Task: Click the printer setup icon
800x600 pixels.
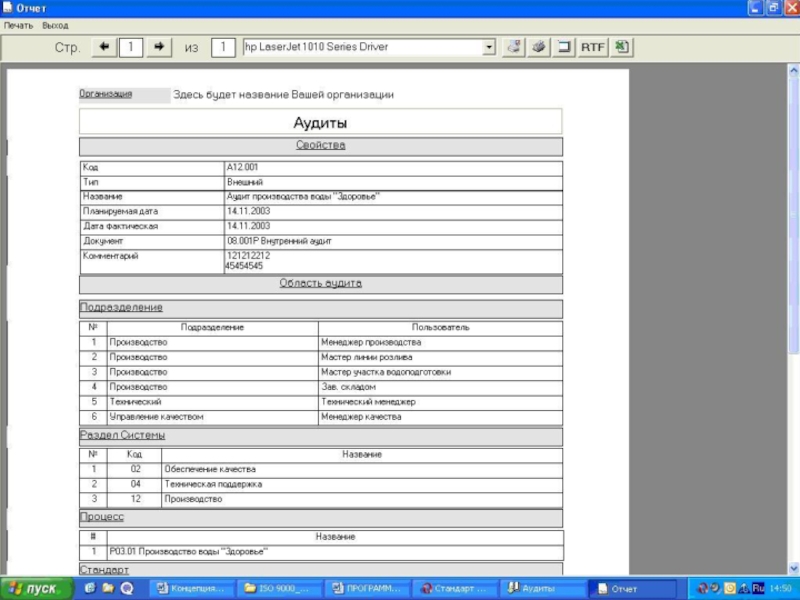Action: [514, 47]
